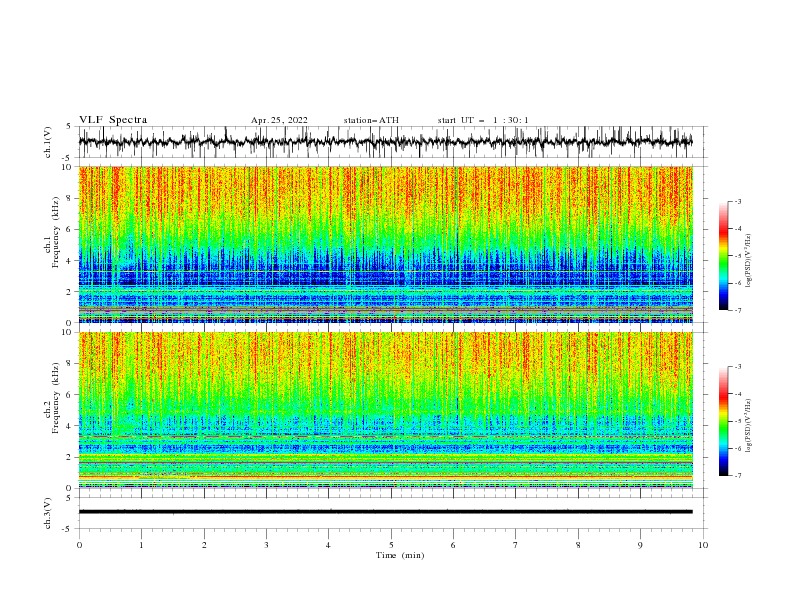Image resolution: width=792 pixels, height=612 pixels.
Task: Click tick label 7 on Time axis
Action: tap(516, 545)
